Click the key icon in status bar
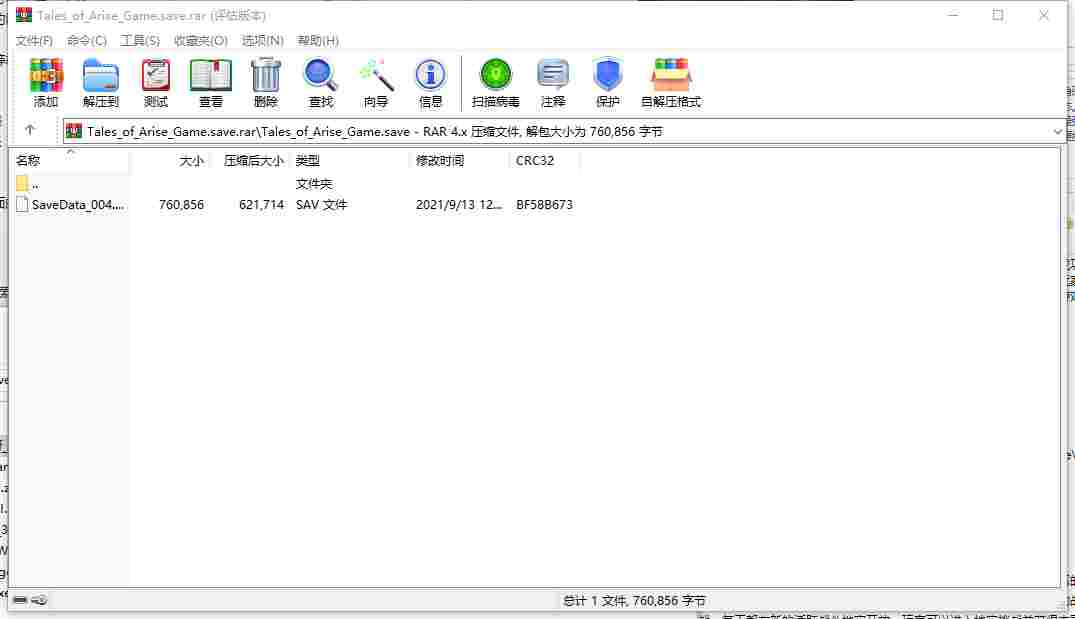Viewport: 1075px width, 619px height. pyautogui.click(x=39, y=600)
